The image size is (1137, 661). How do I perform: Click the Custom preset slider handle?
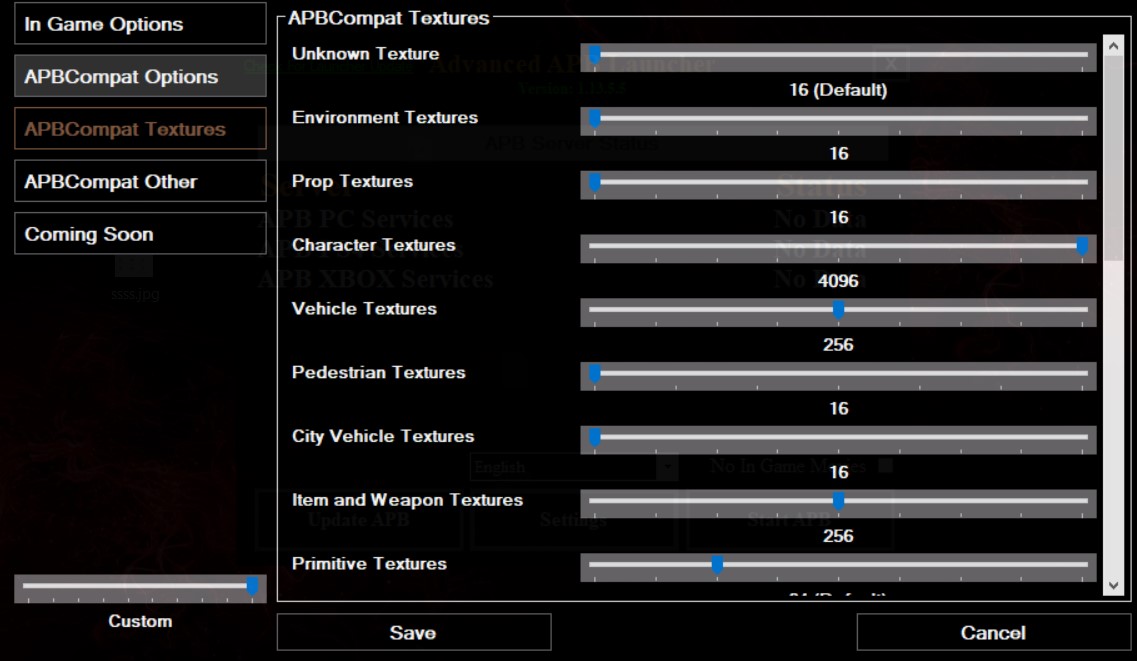[x=252, y=586]
